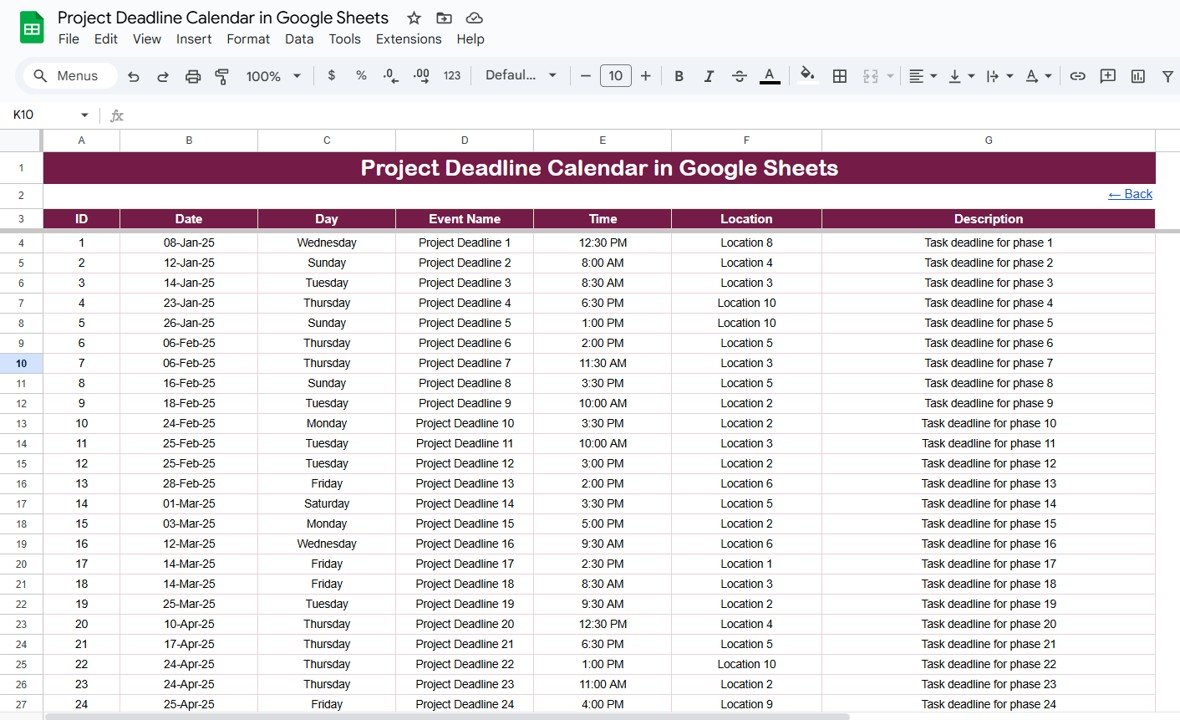Open the Google Sheets home logo
The height and width of the screenshot is (720, 1180).
32,28
